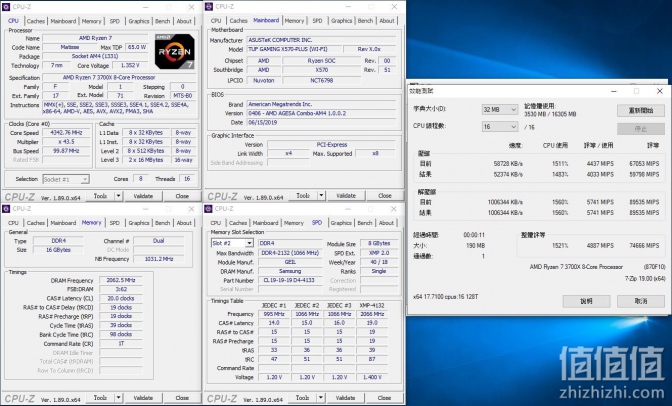Click the DRAM Frequency value 2062.5 MHz

pos(121,280)
